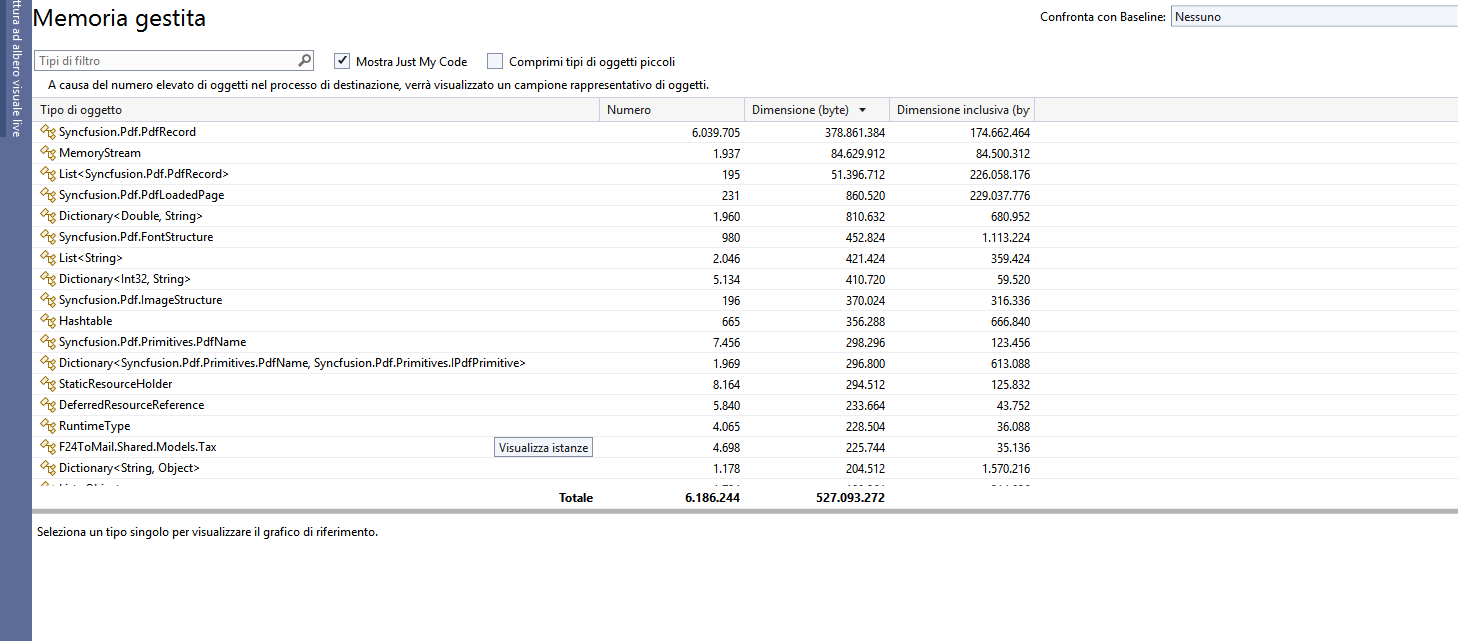Uncheck Mostra Just My Code checkbox

tap(342, 61)
